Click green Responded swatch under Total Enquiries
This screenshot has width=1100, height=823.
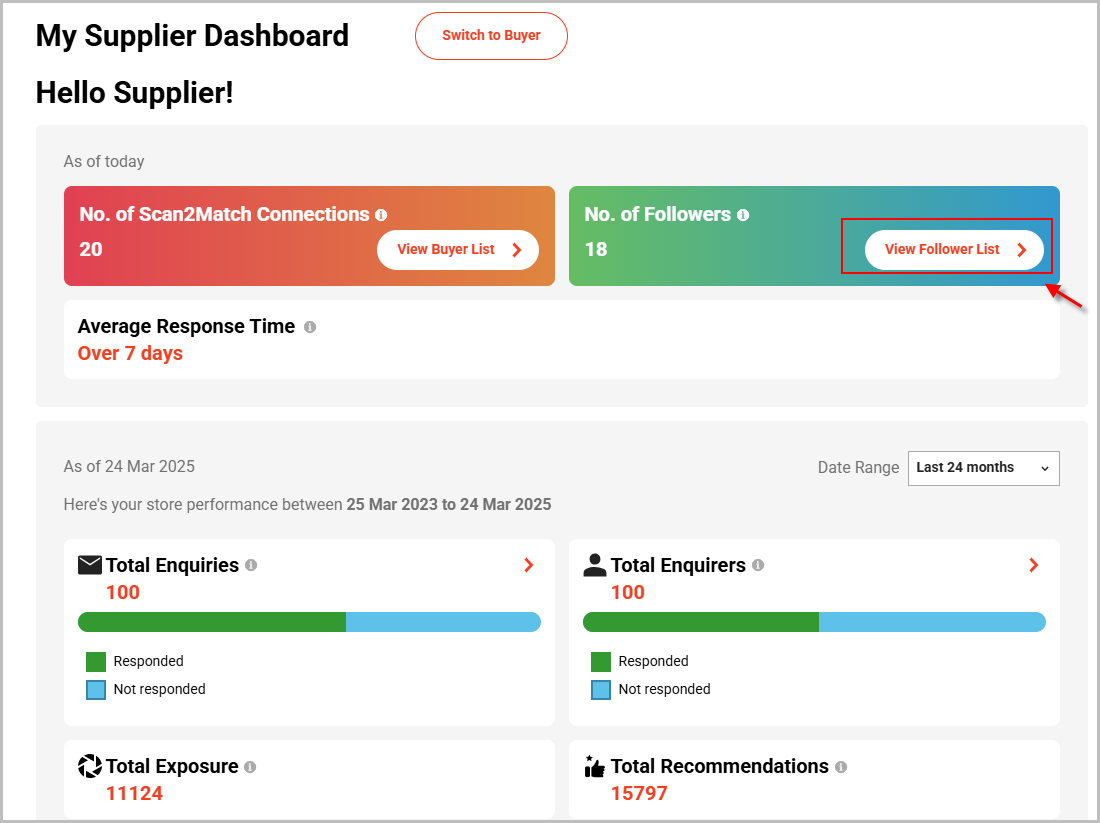coord(96,662)
